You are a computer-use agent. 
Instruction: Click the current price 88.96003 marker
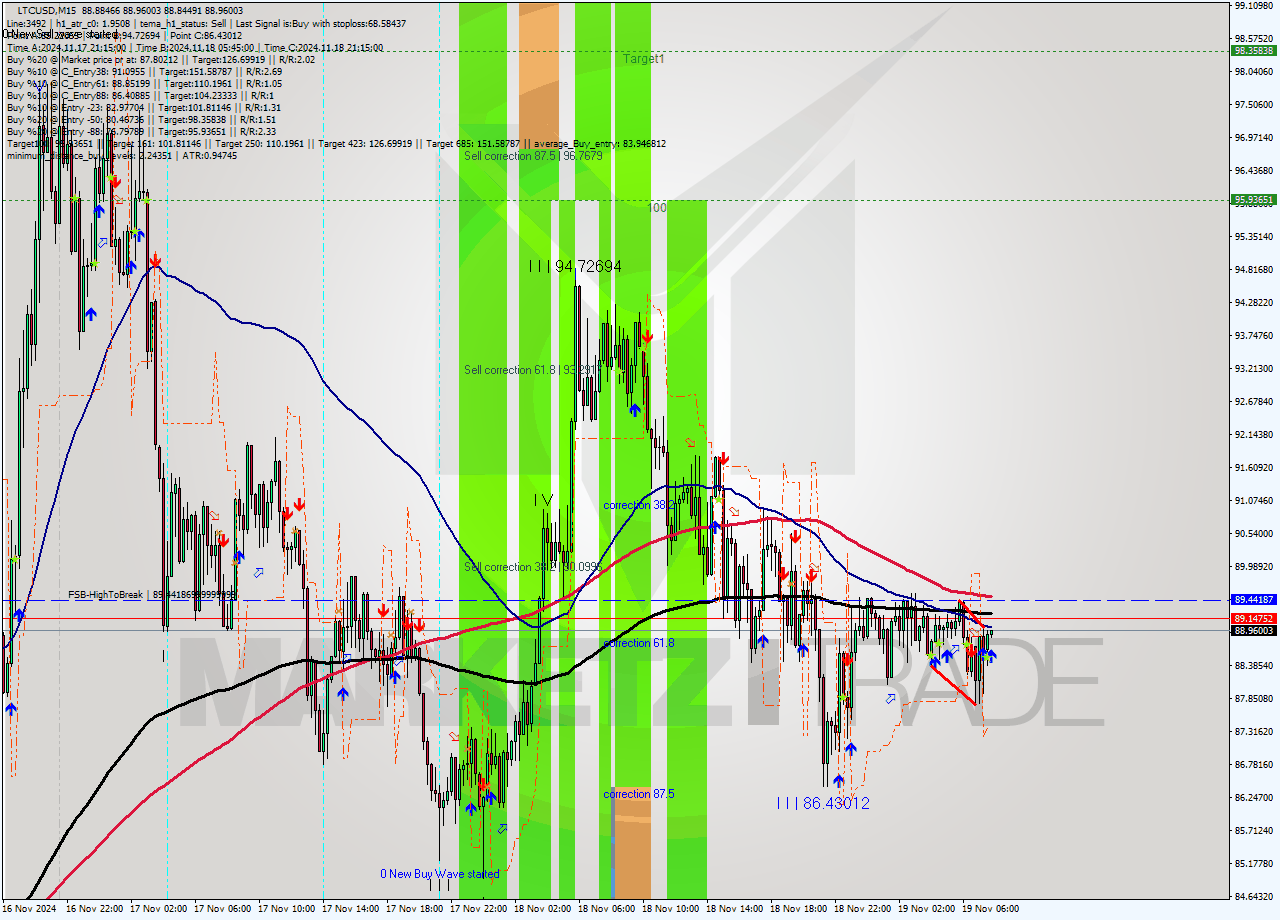pyautogui.click(x=1254, y=630)
